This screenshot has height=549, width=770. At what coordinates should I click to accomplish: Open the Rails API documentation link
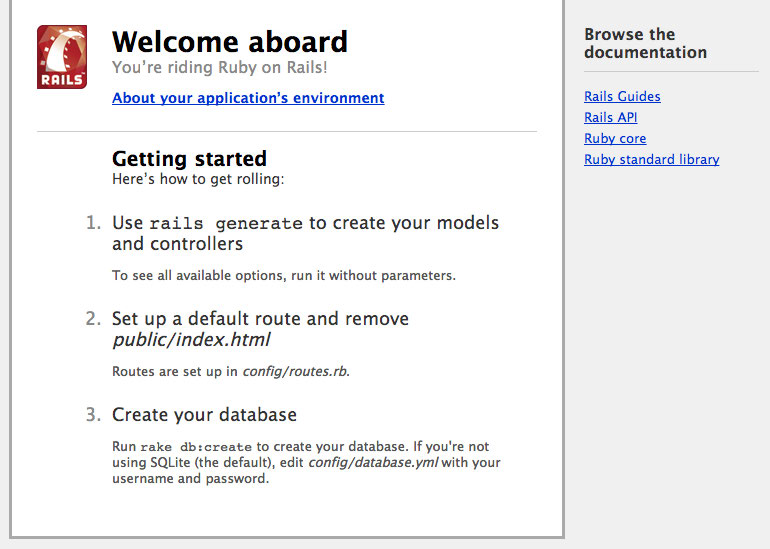click(x=610, y=118)
